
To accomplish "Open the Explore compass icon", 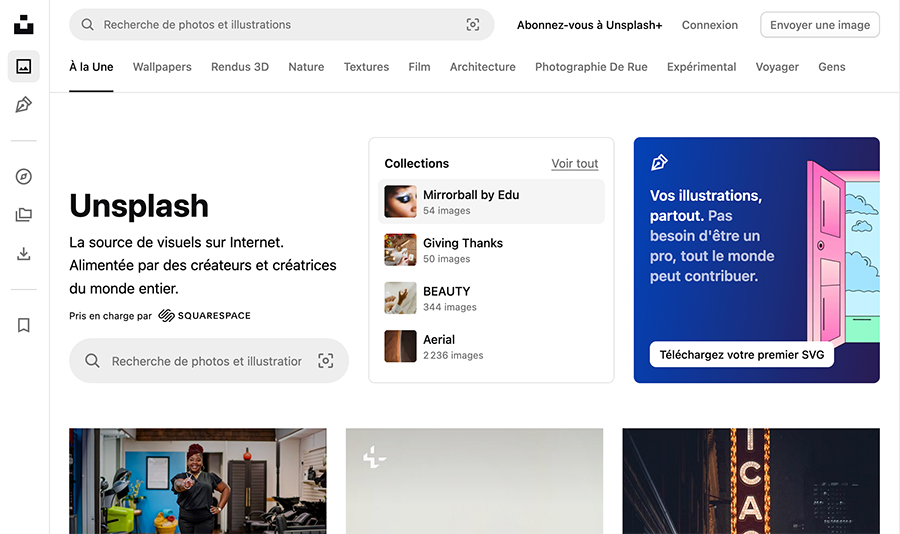I will (x=24, y=177).
